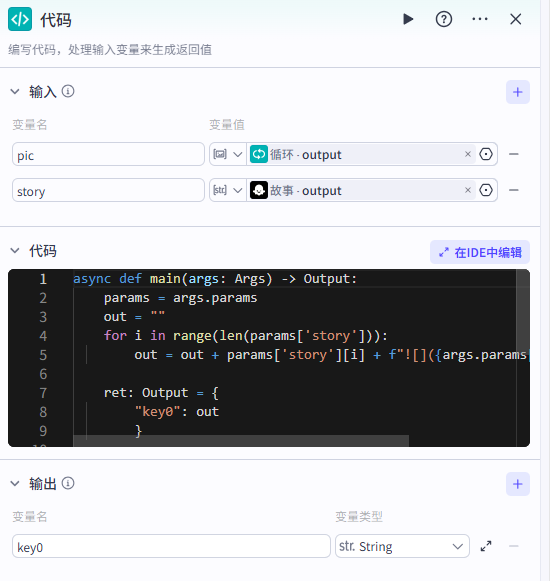The image size is (550, 581).
Task: Click the 在IDE中编辑 button
Action: coord(480,252)
